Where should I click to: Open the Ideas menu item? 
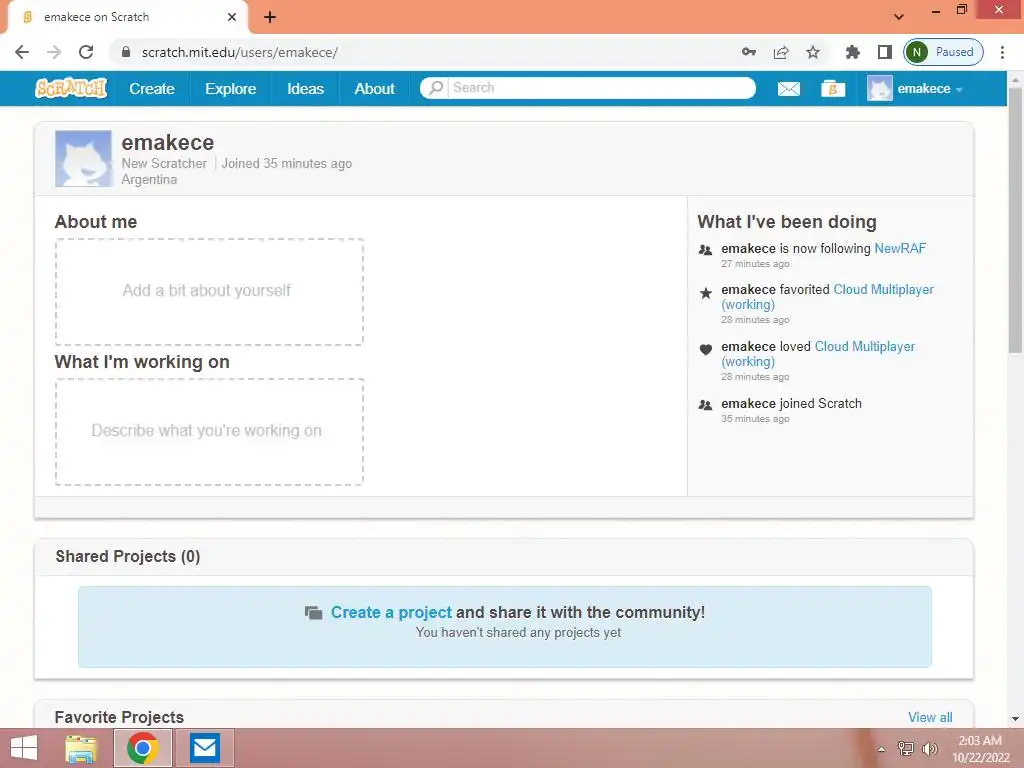tap(306, 89)
